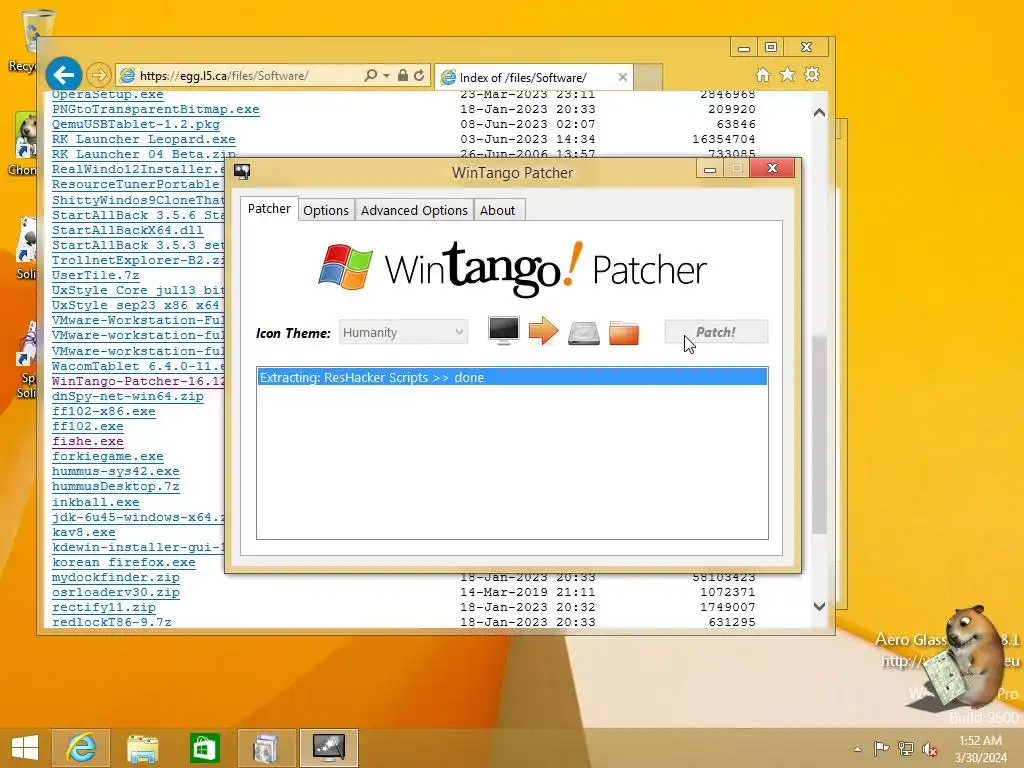The height and width of the screenshot is (768, 1024).
Task: Open UserTile.7z link
Action: (95, 275)
